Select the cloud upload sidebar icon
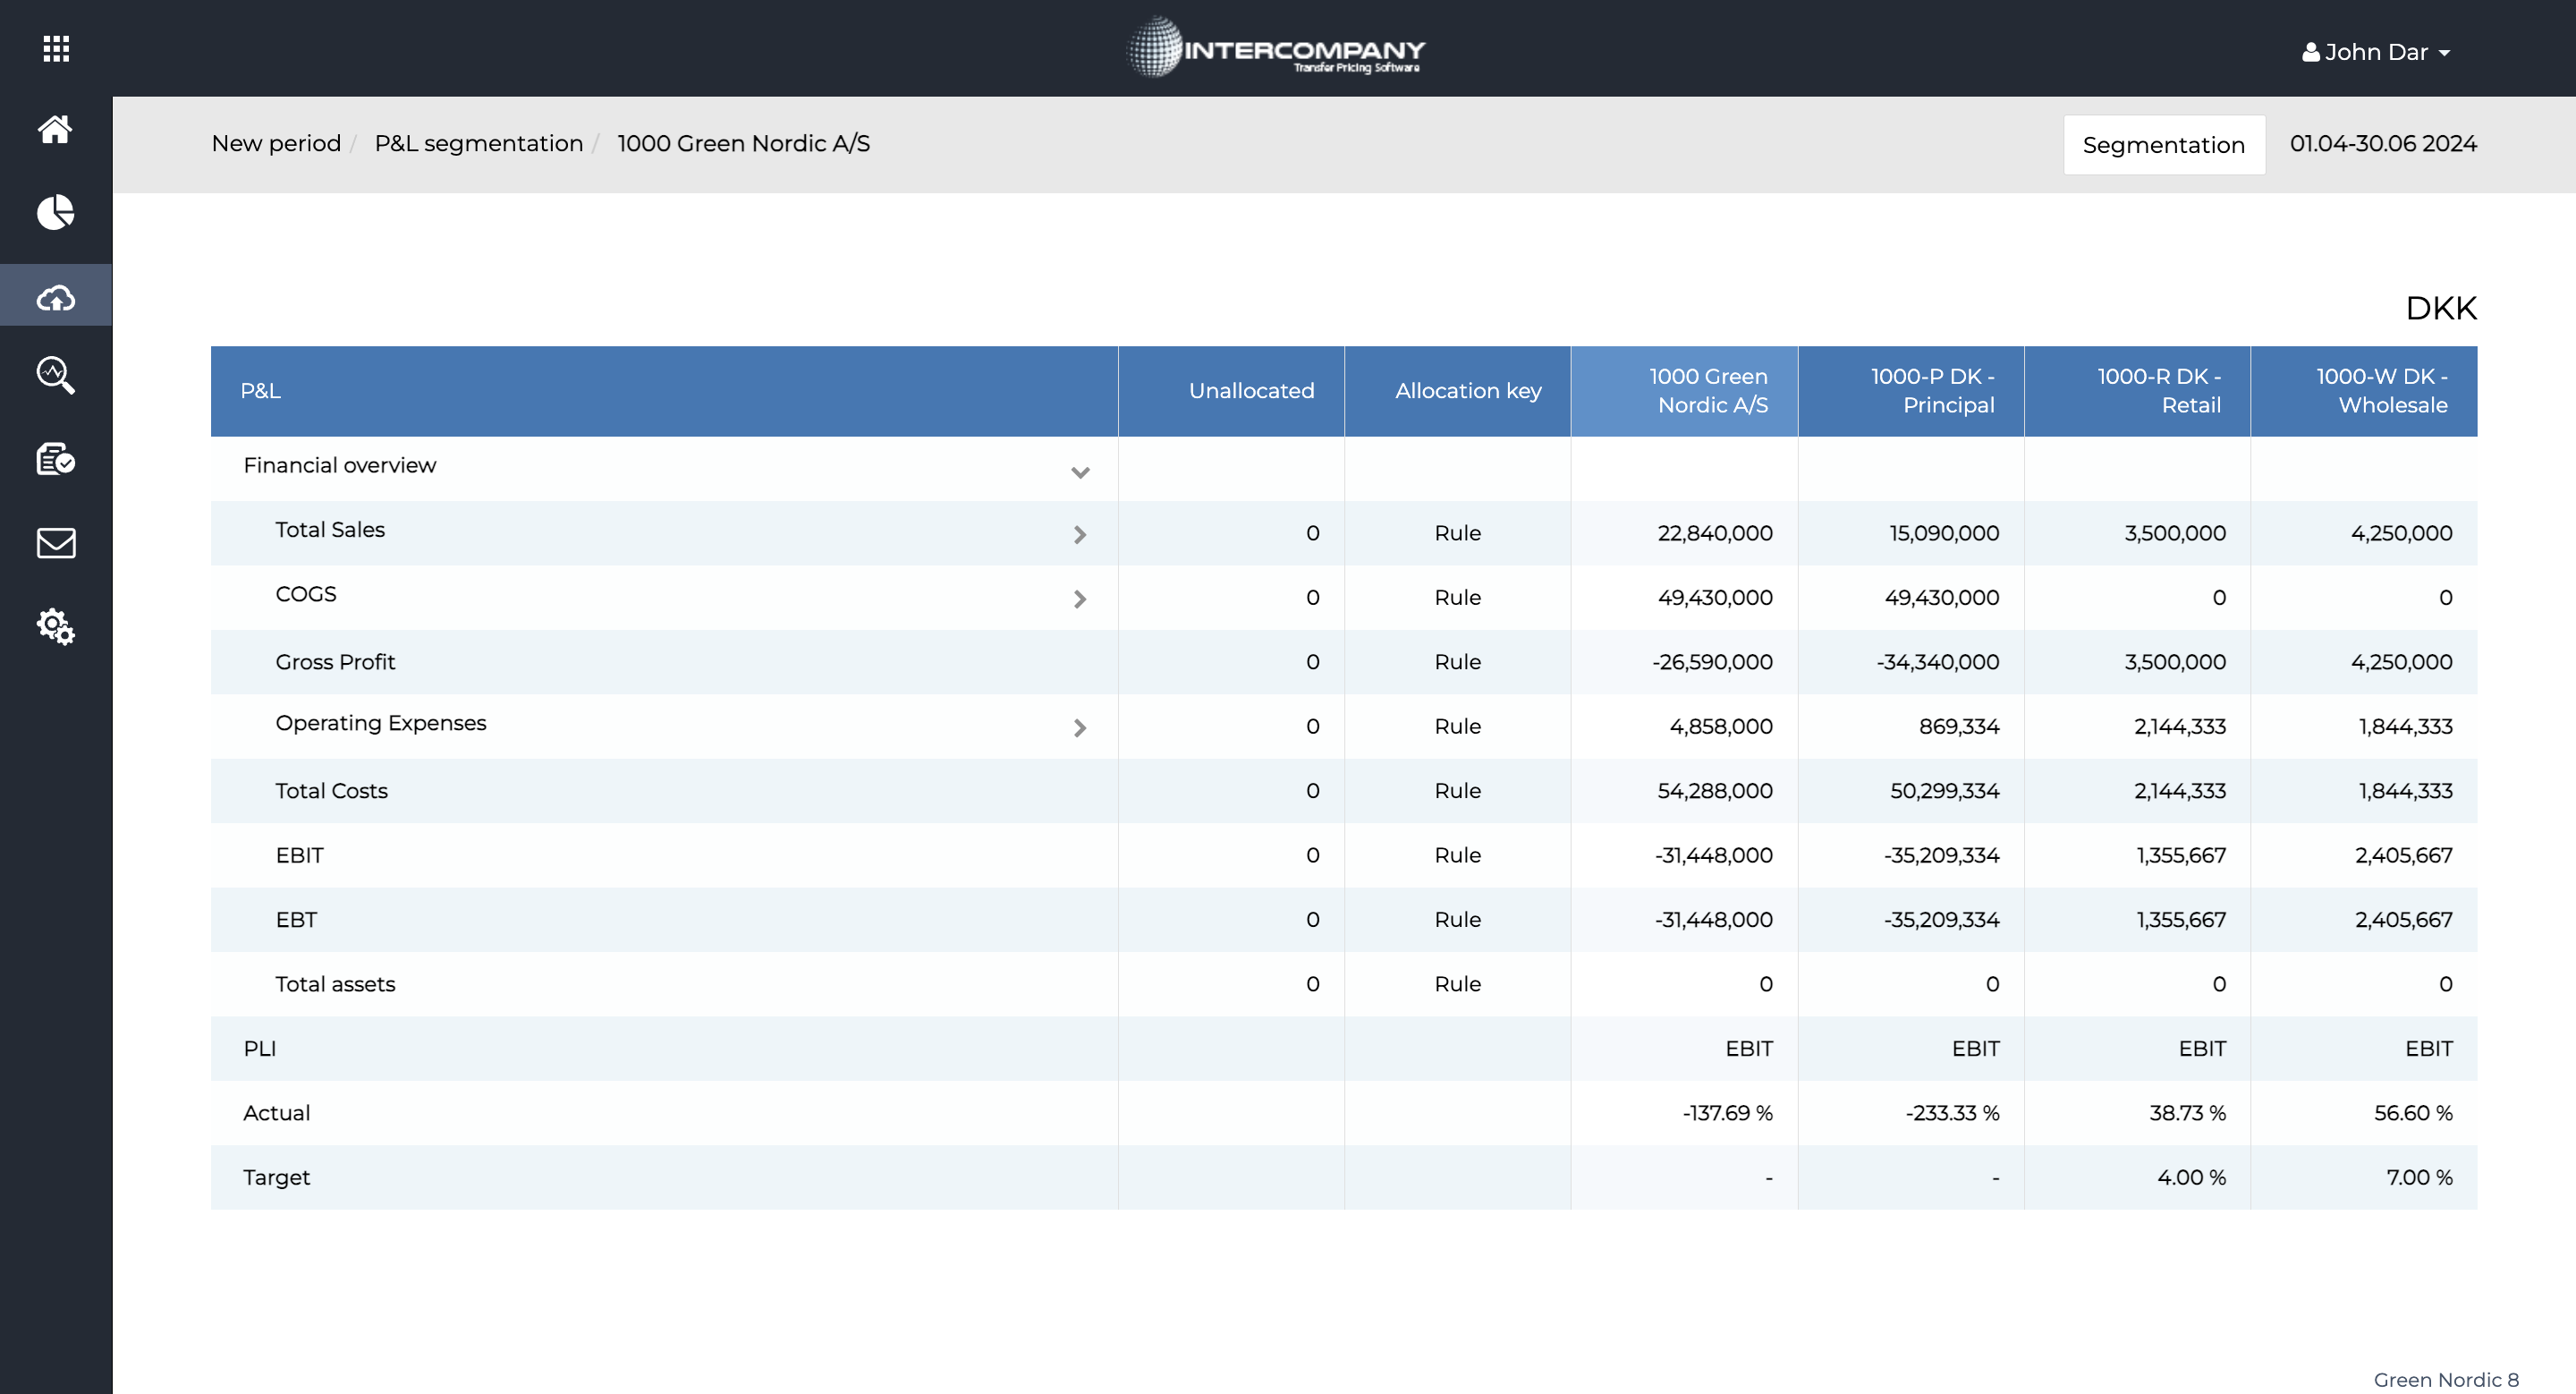This screenshot has width=2576, height=1394. point(55,297)
